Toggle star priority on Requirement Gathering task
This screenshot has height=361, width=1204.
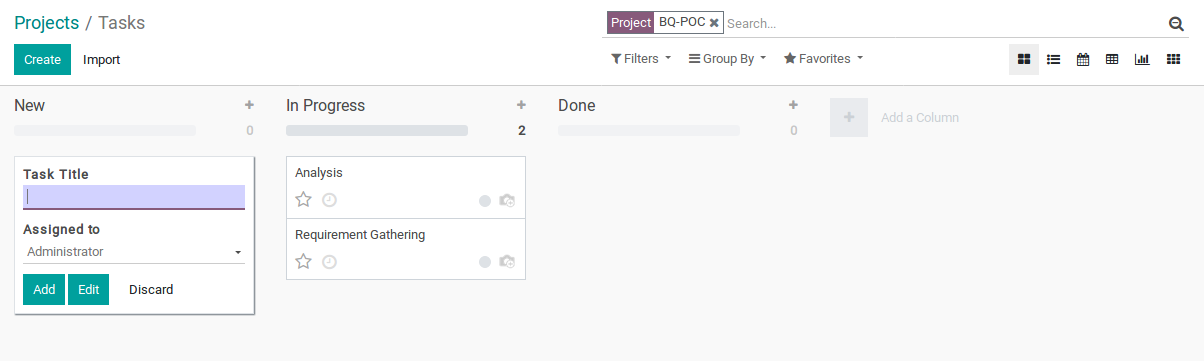pos(304,262)
